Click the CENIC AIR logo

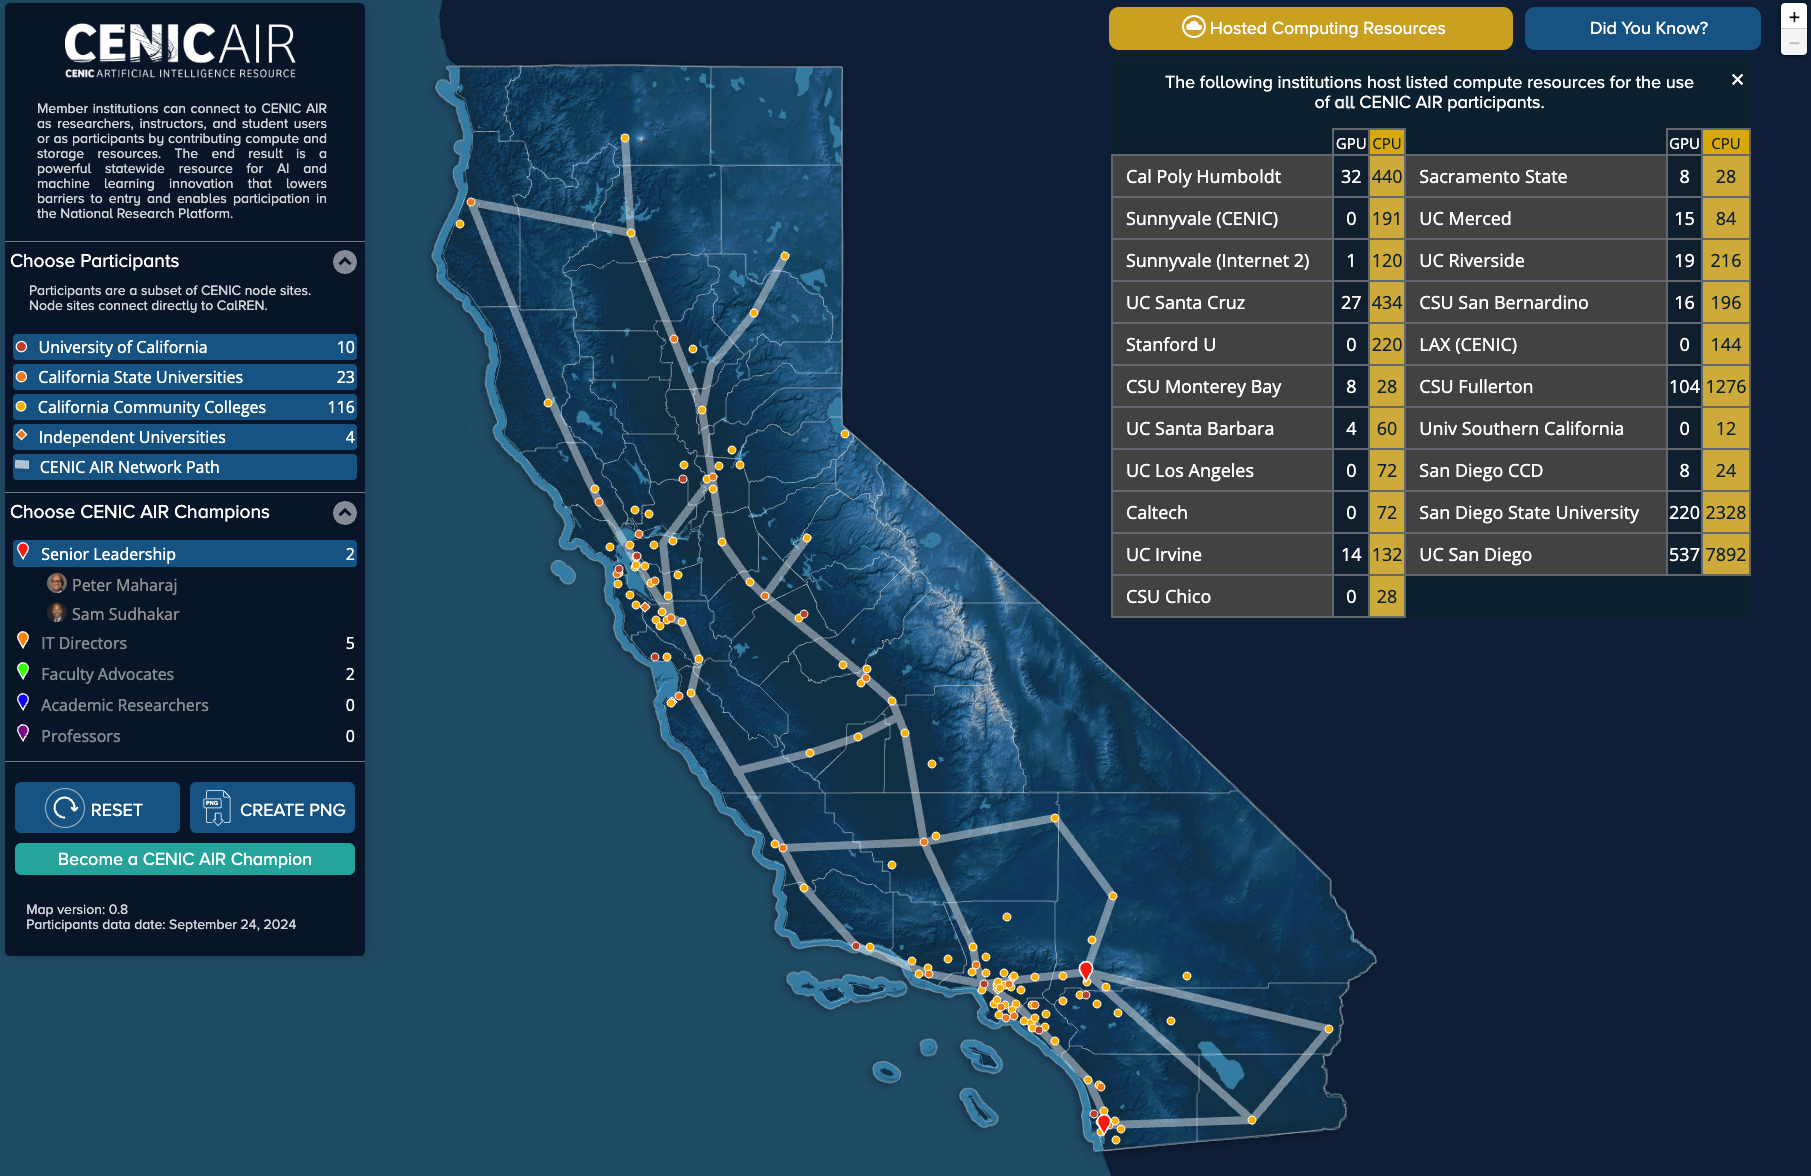(x=180, y=51)
